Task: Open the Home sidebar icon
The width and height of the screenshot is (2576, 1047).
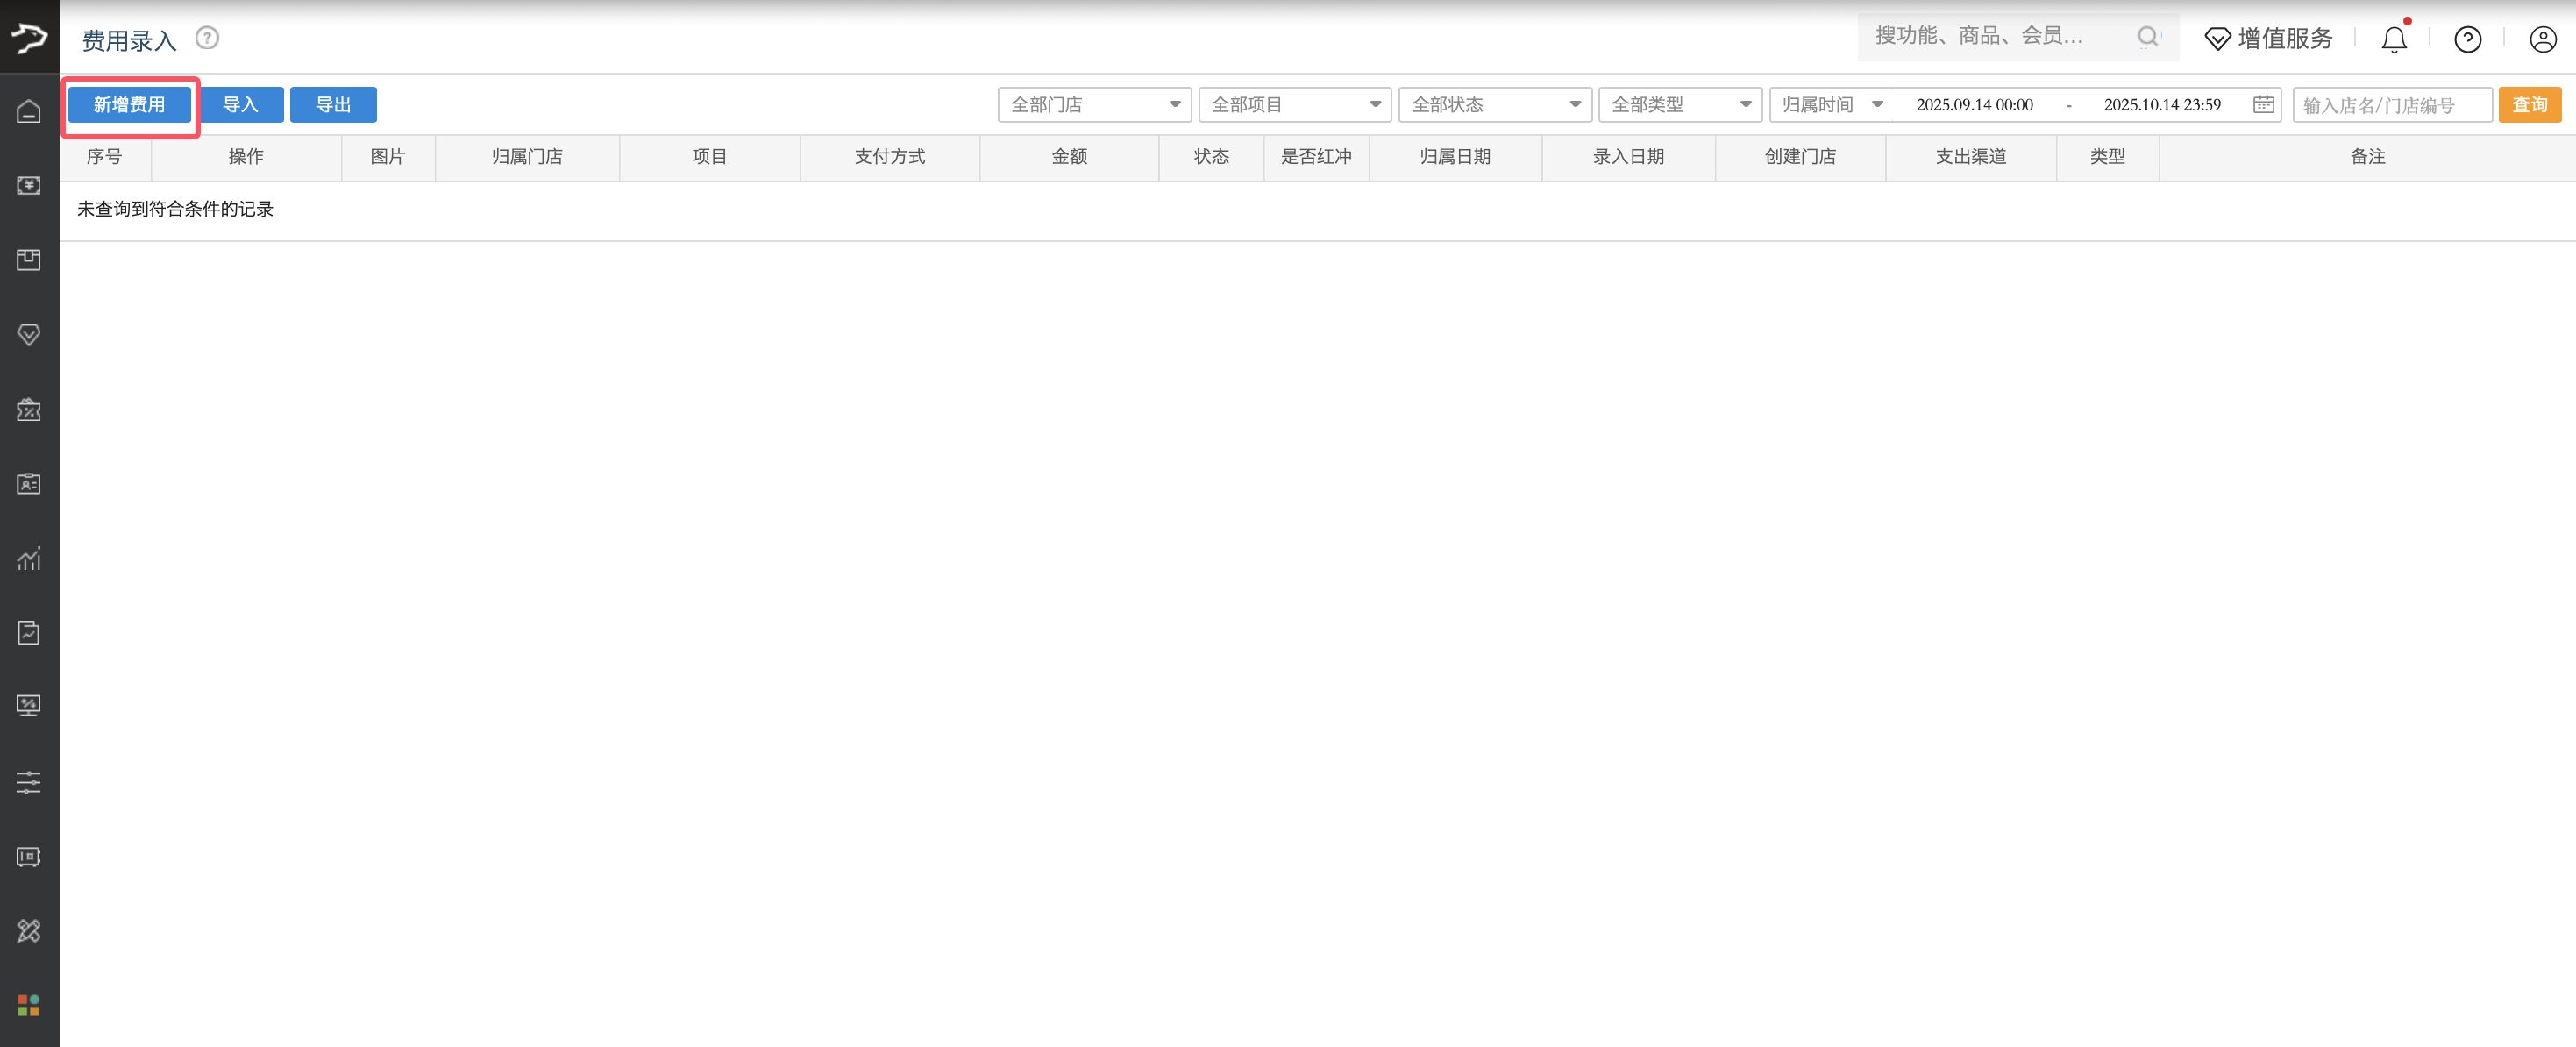Action: pyautogui.click(x=29, y=111)
